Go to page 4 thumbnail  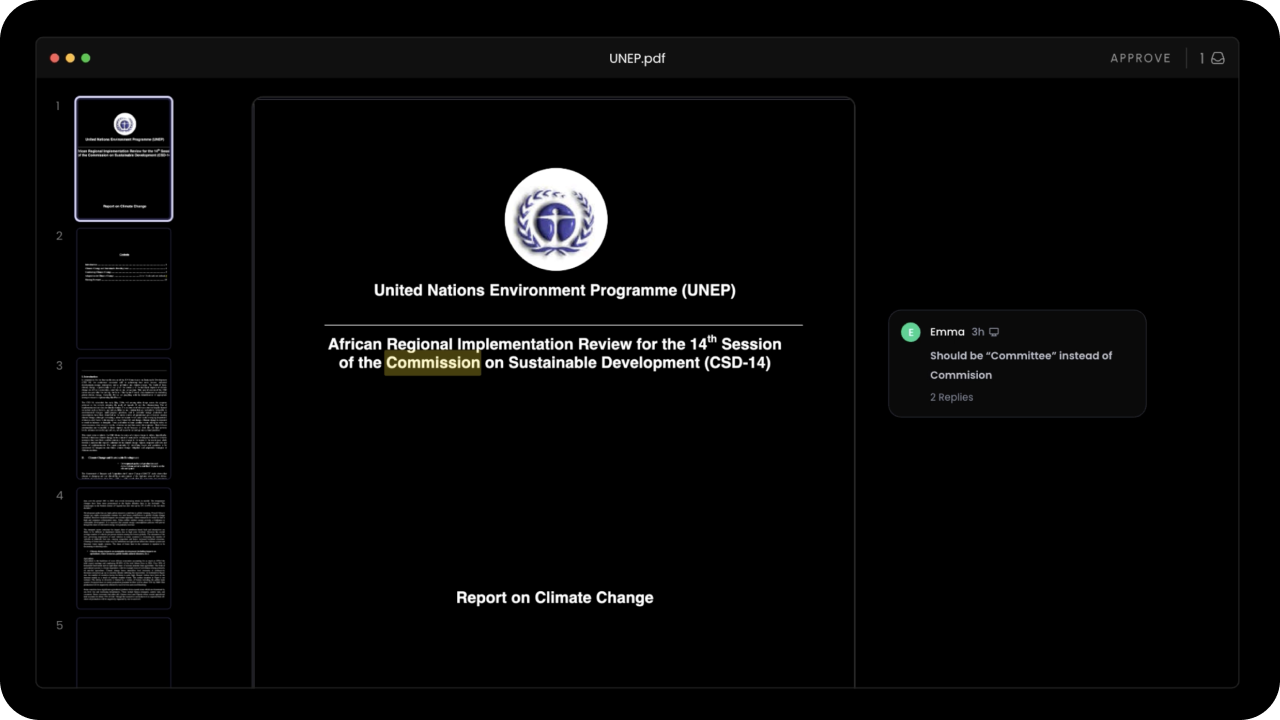pyautogui.click(x=124, y=548)
